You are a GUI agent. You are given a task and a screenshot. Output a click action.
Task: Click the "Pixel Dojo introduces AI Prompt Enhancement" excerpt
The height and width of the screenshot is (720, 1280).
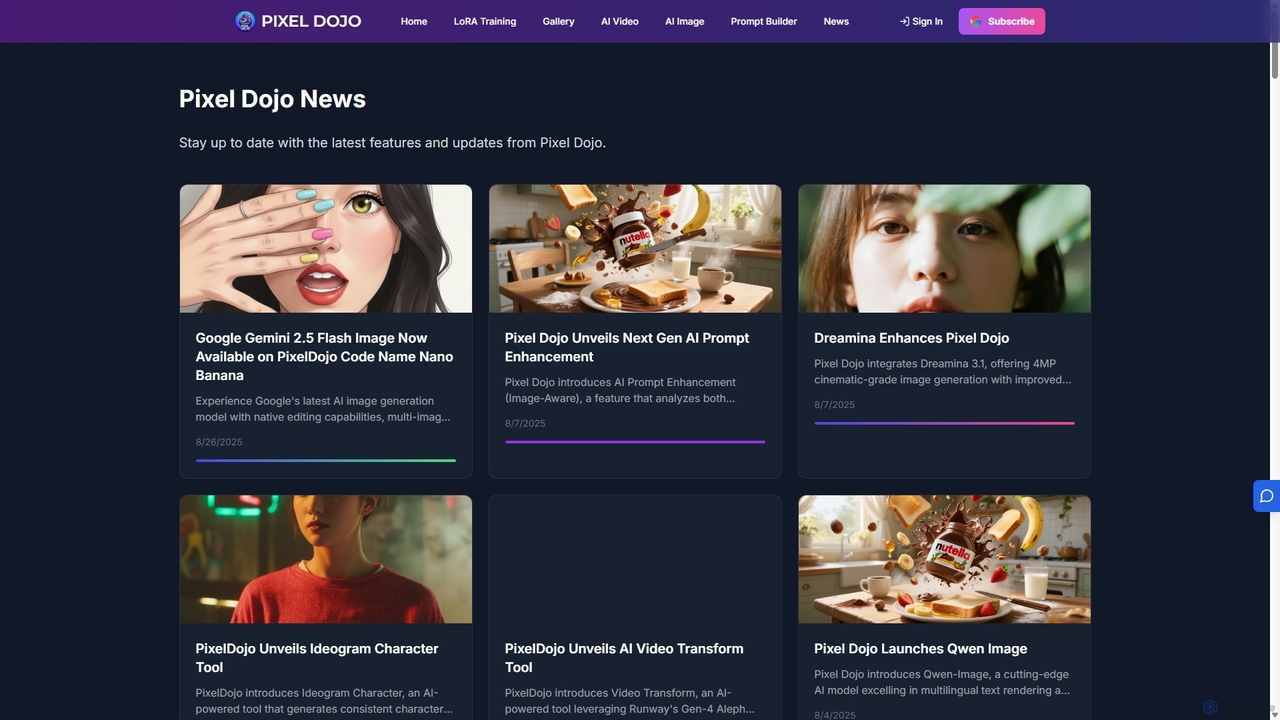(621, 390)
